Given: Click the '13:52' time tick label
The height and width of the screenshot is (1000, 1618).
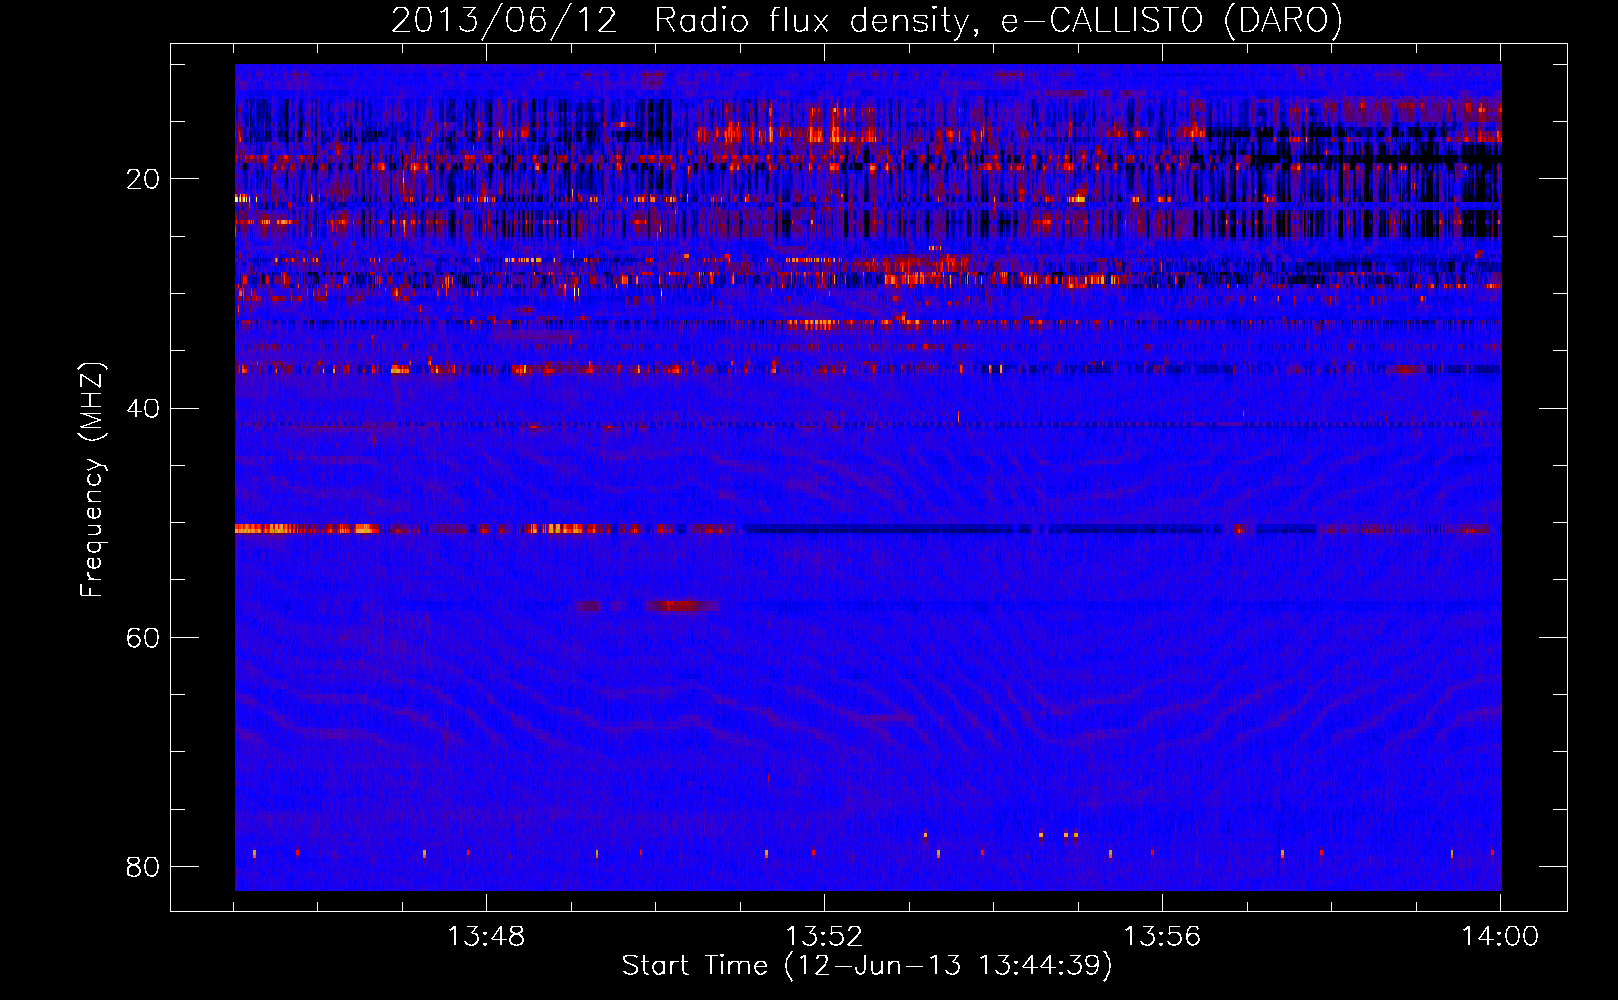Looking at the screenshot, I should 824,937.
